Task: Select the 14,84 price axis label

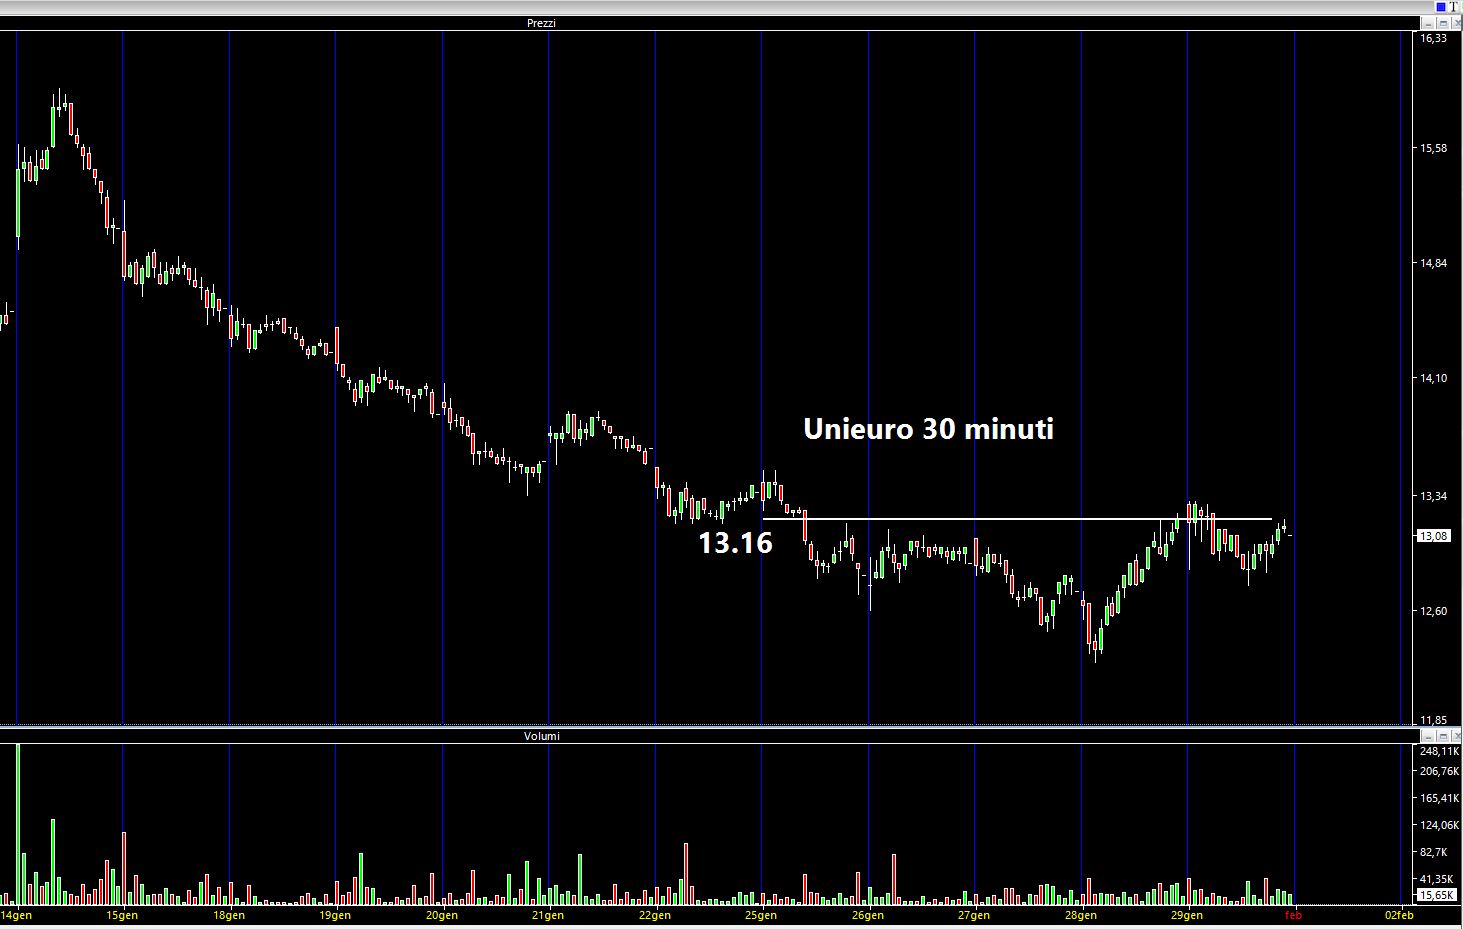Action: (x=1433, y=263)
